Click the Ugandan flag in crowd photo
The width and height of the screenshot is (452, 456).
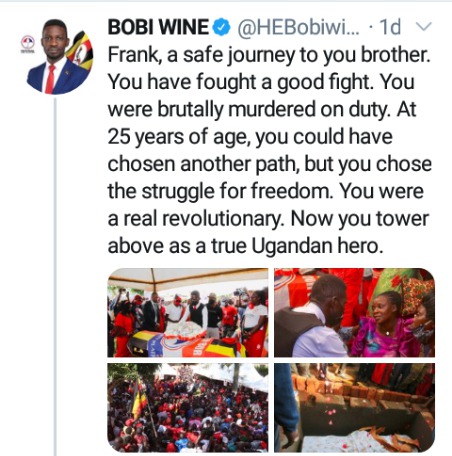139,398
